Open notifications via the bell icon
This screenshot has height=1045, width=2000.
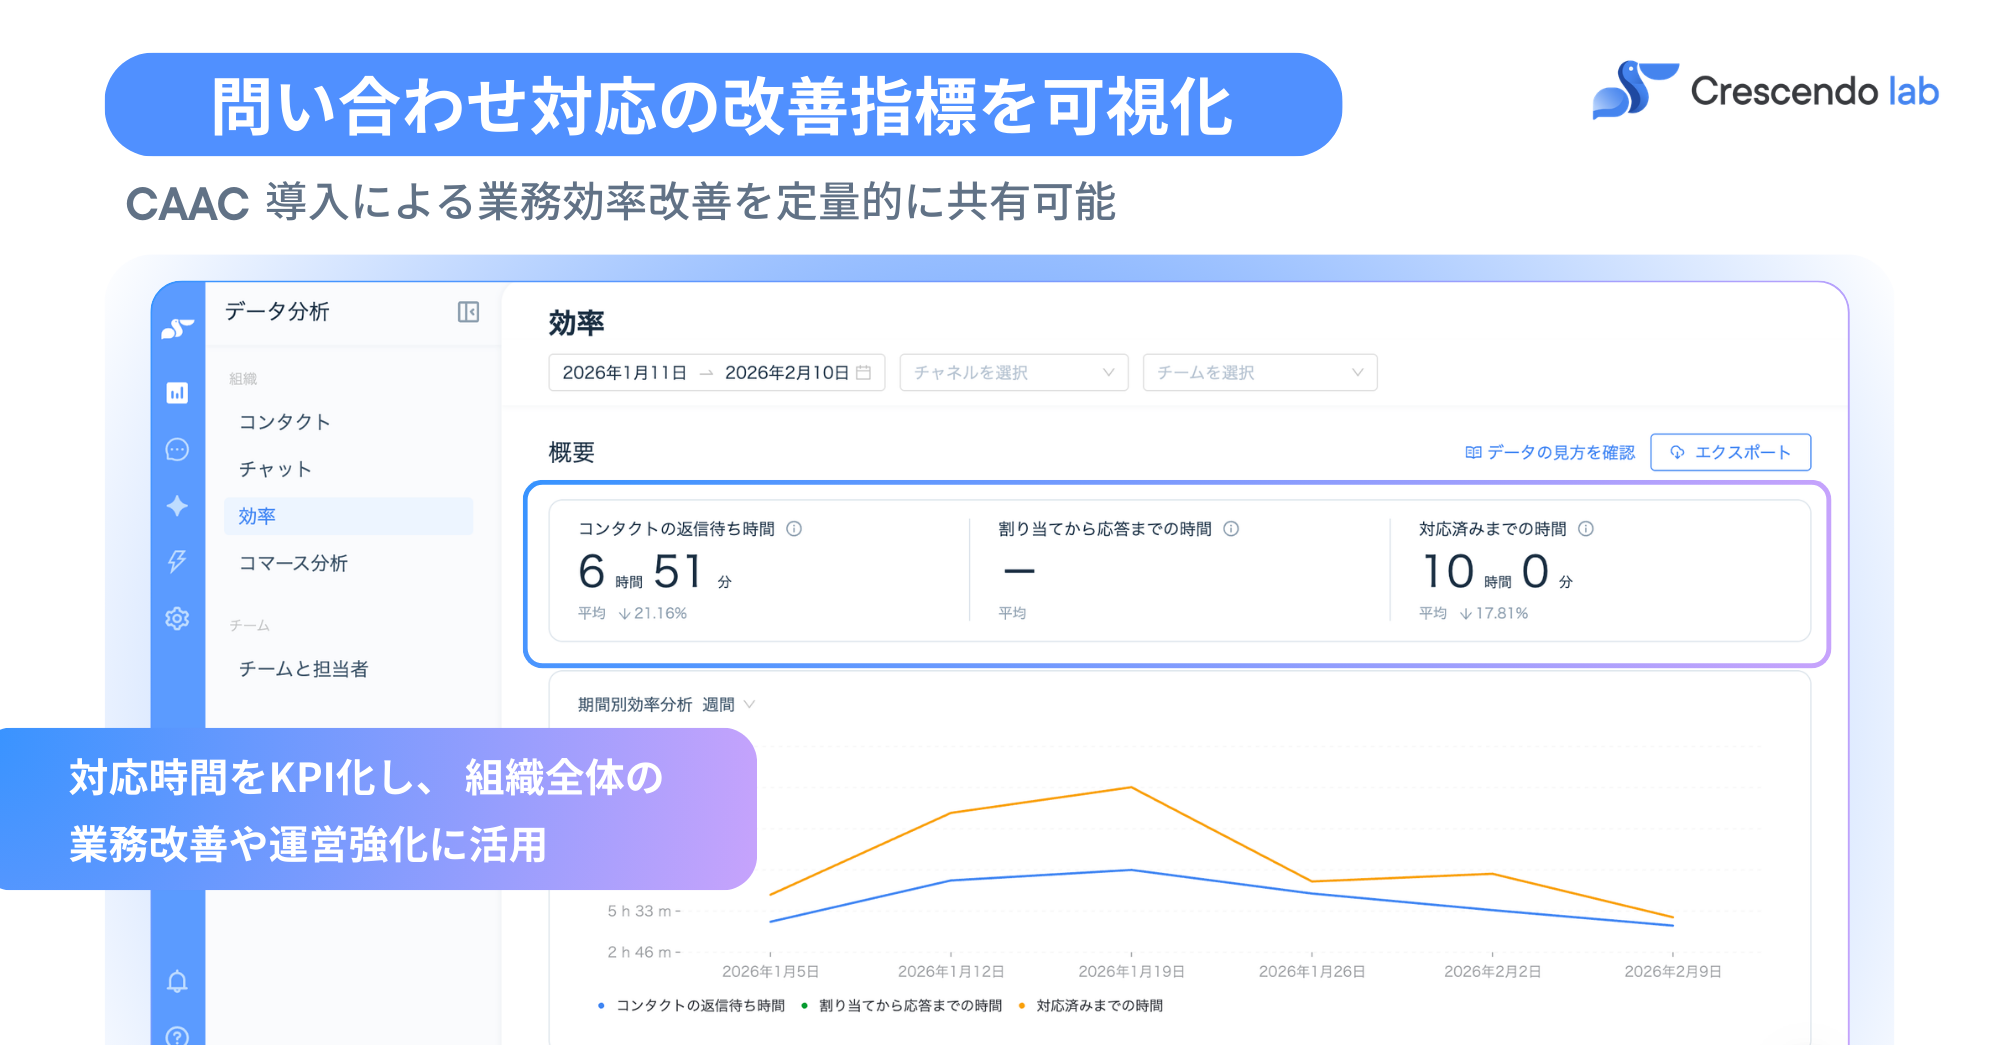click(177, 982)
